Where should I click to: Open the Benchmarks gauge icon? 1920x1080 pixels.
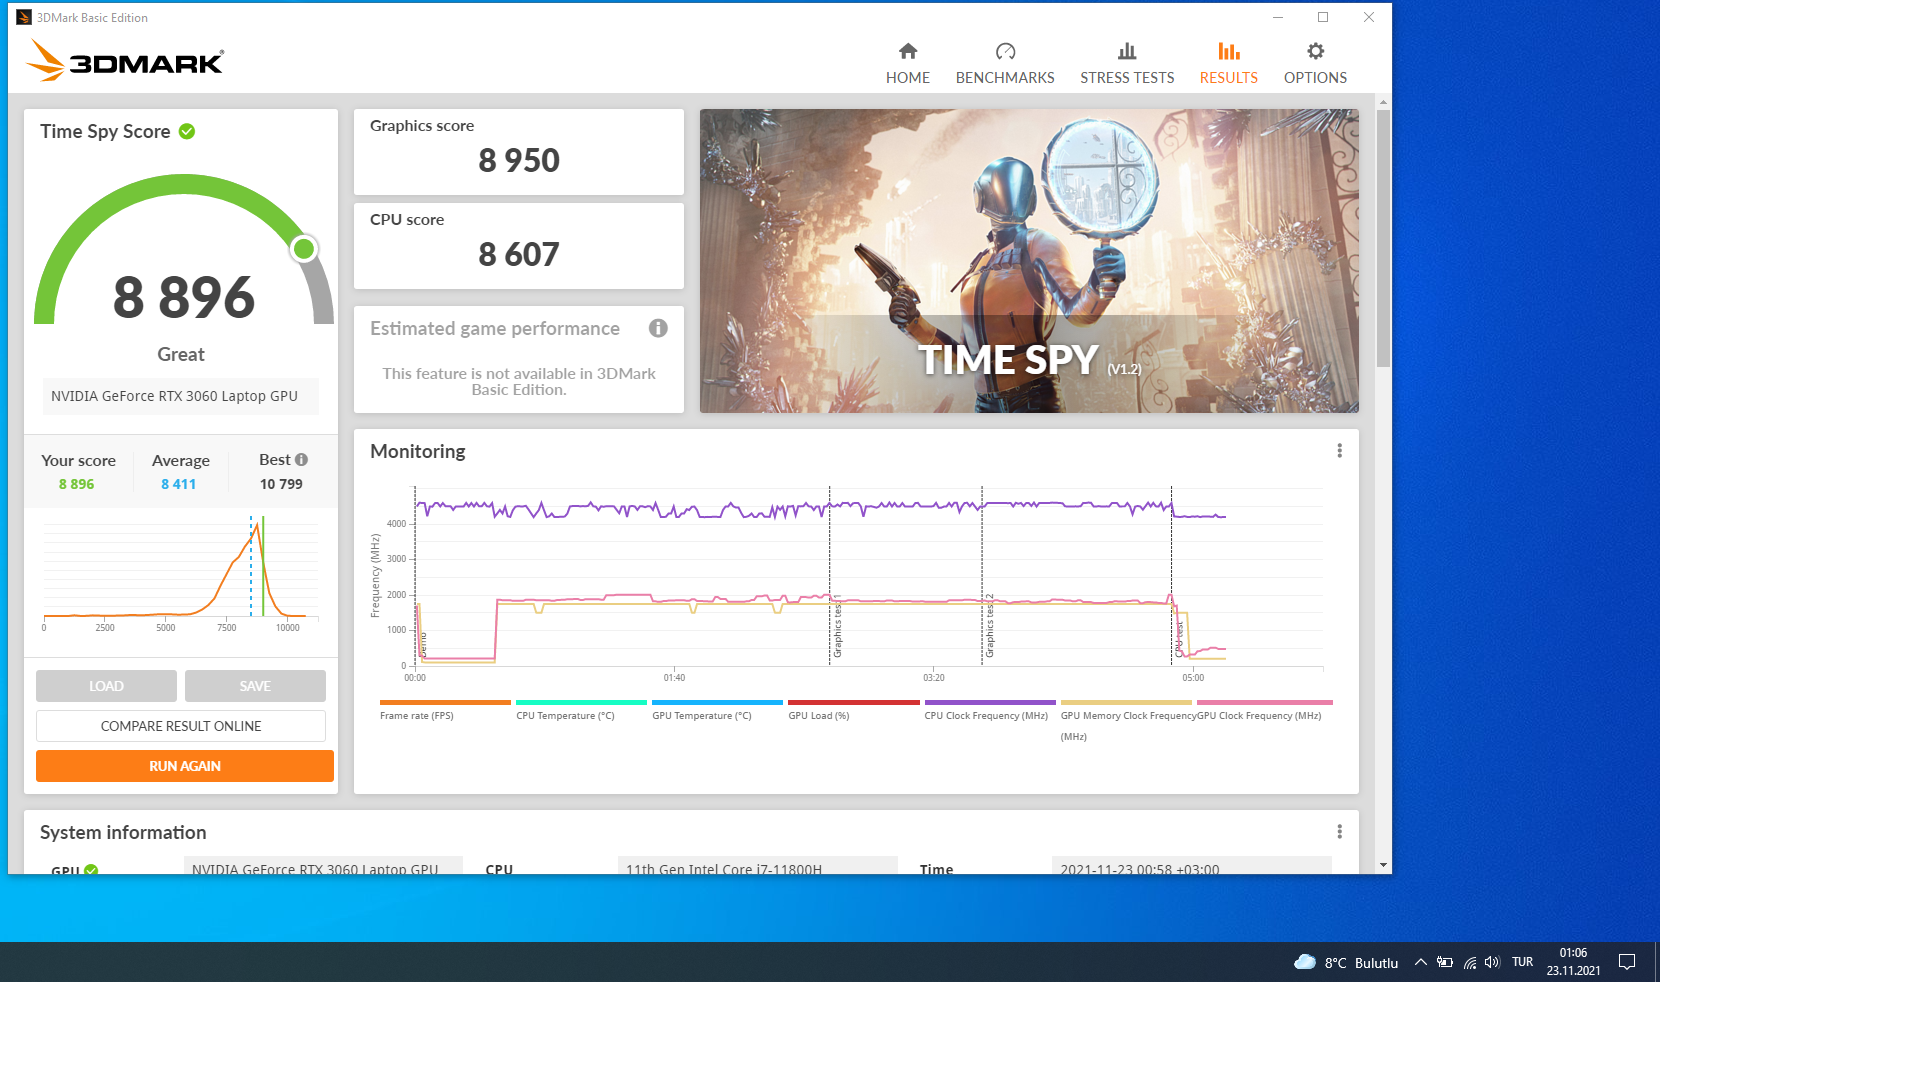click(1005, 51)
